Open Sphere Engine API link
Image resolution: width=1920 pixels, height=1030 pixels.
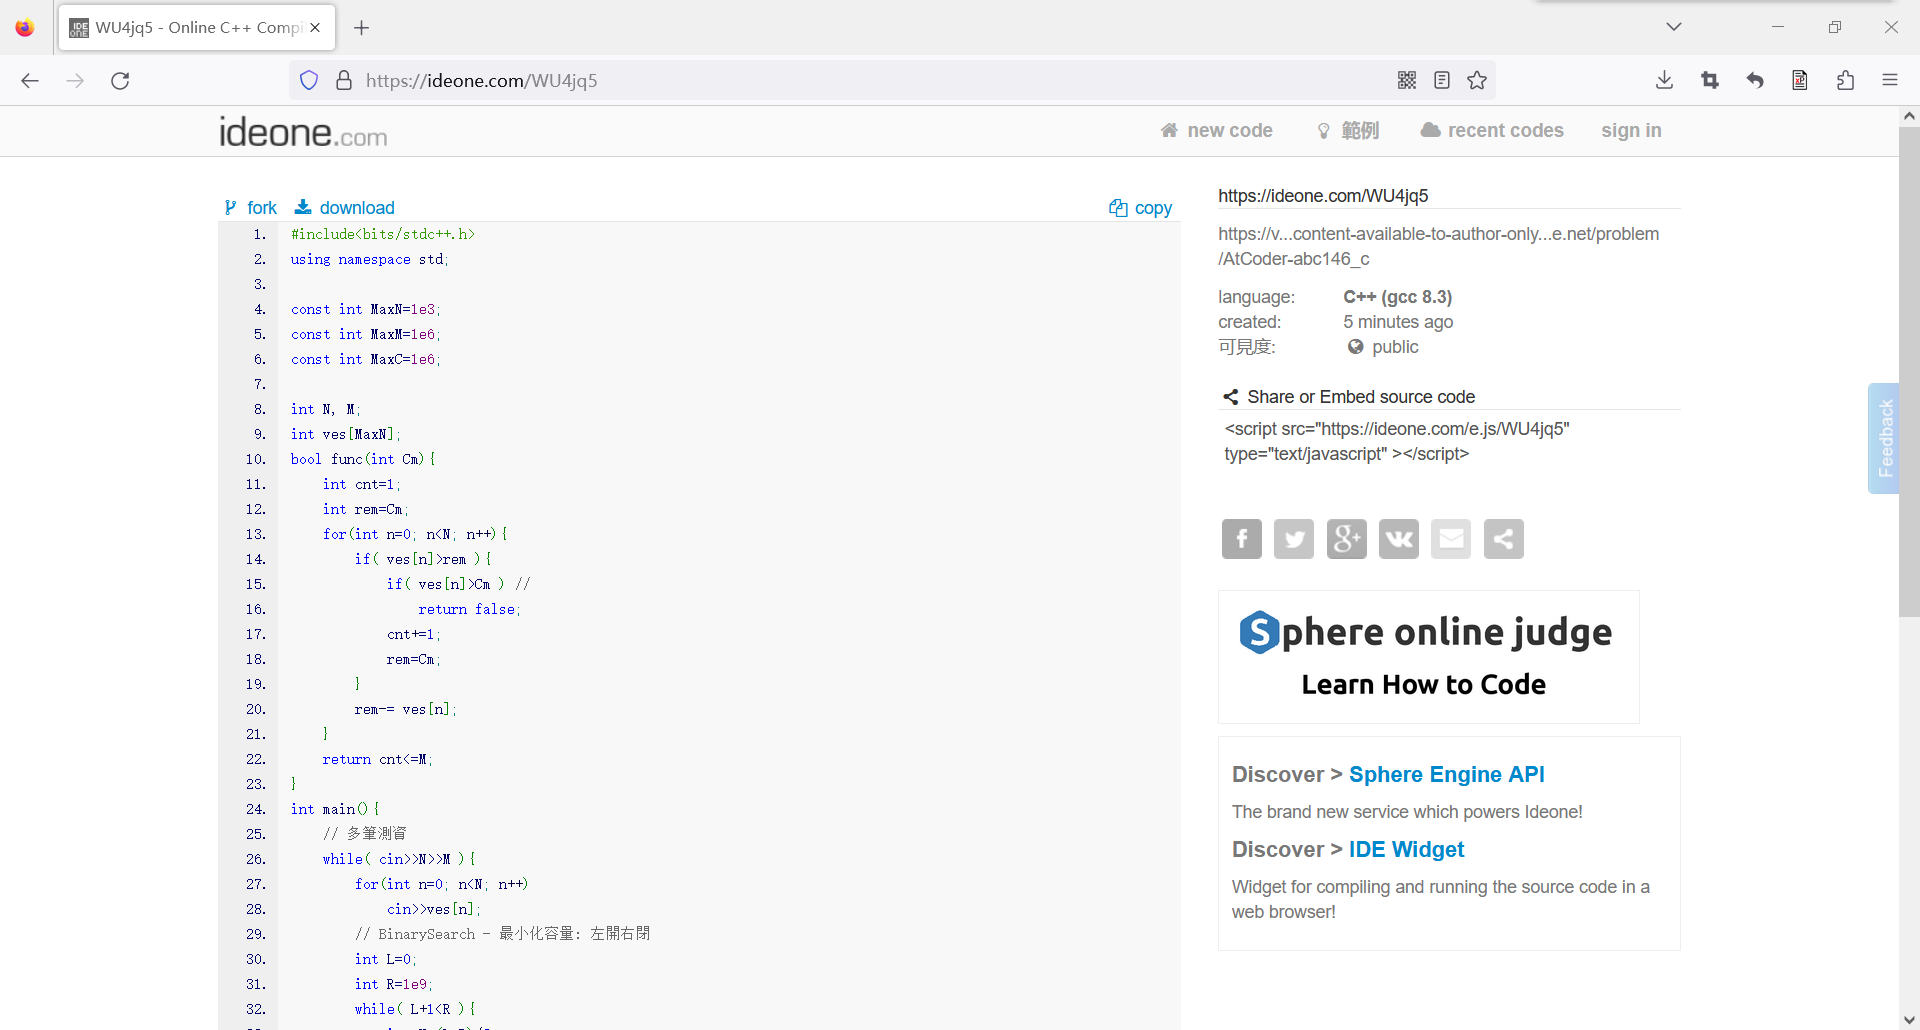pos(1446,775)
